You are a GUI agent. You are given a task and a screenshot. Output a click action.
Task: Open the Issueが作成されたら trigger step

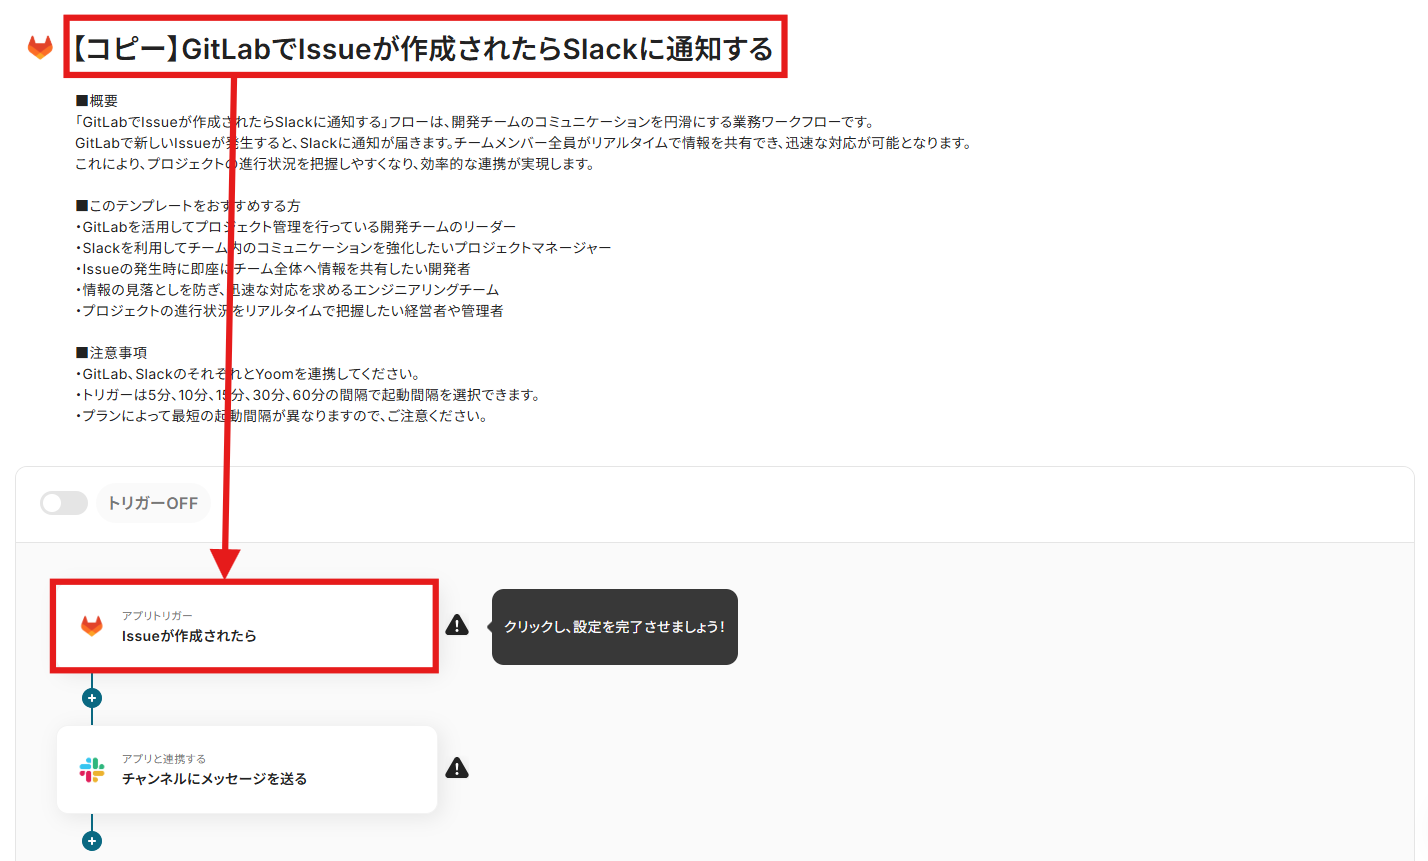[x=245, y=626]
